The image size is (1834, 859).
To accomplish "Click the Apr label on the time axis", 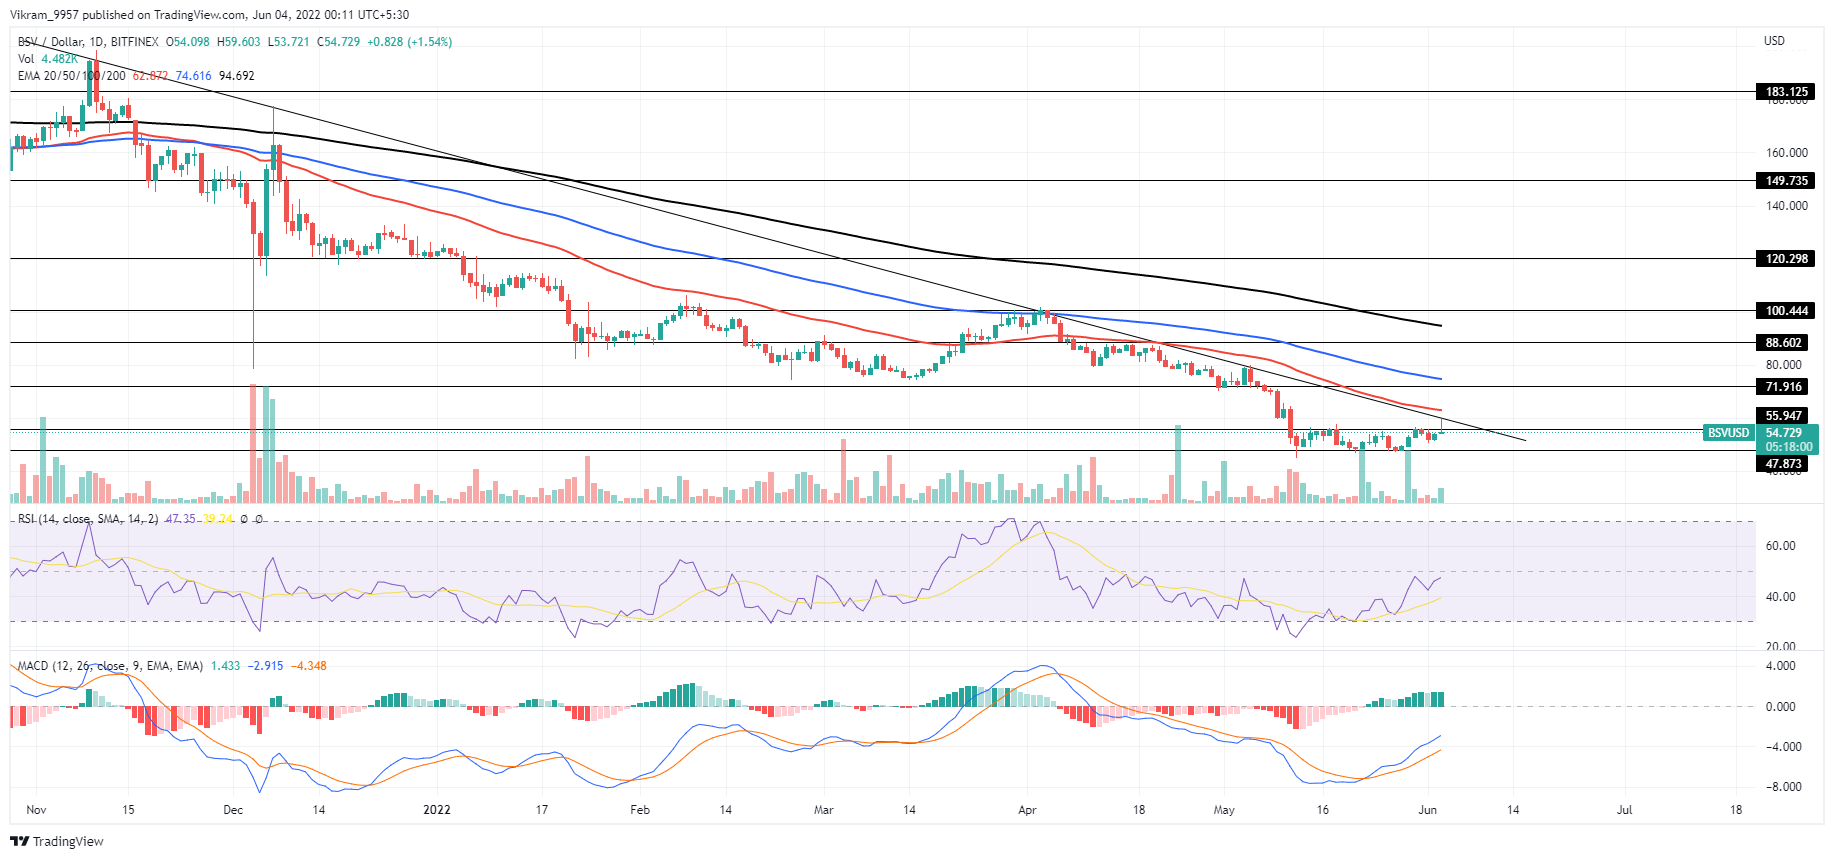I will tap(1027, 810).
